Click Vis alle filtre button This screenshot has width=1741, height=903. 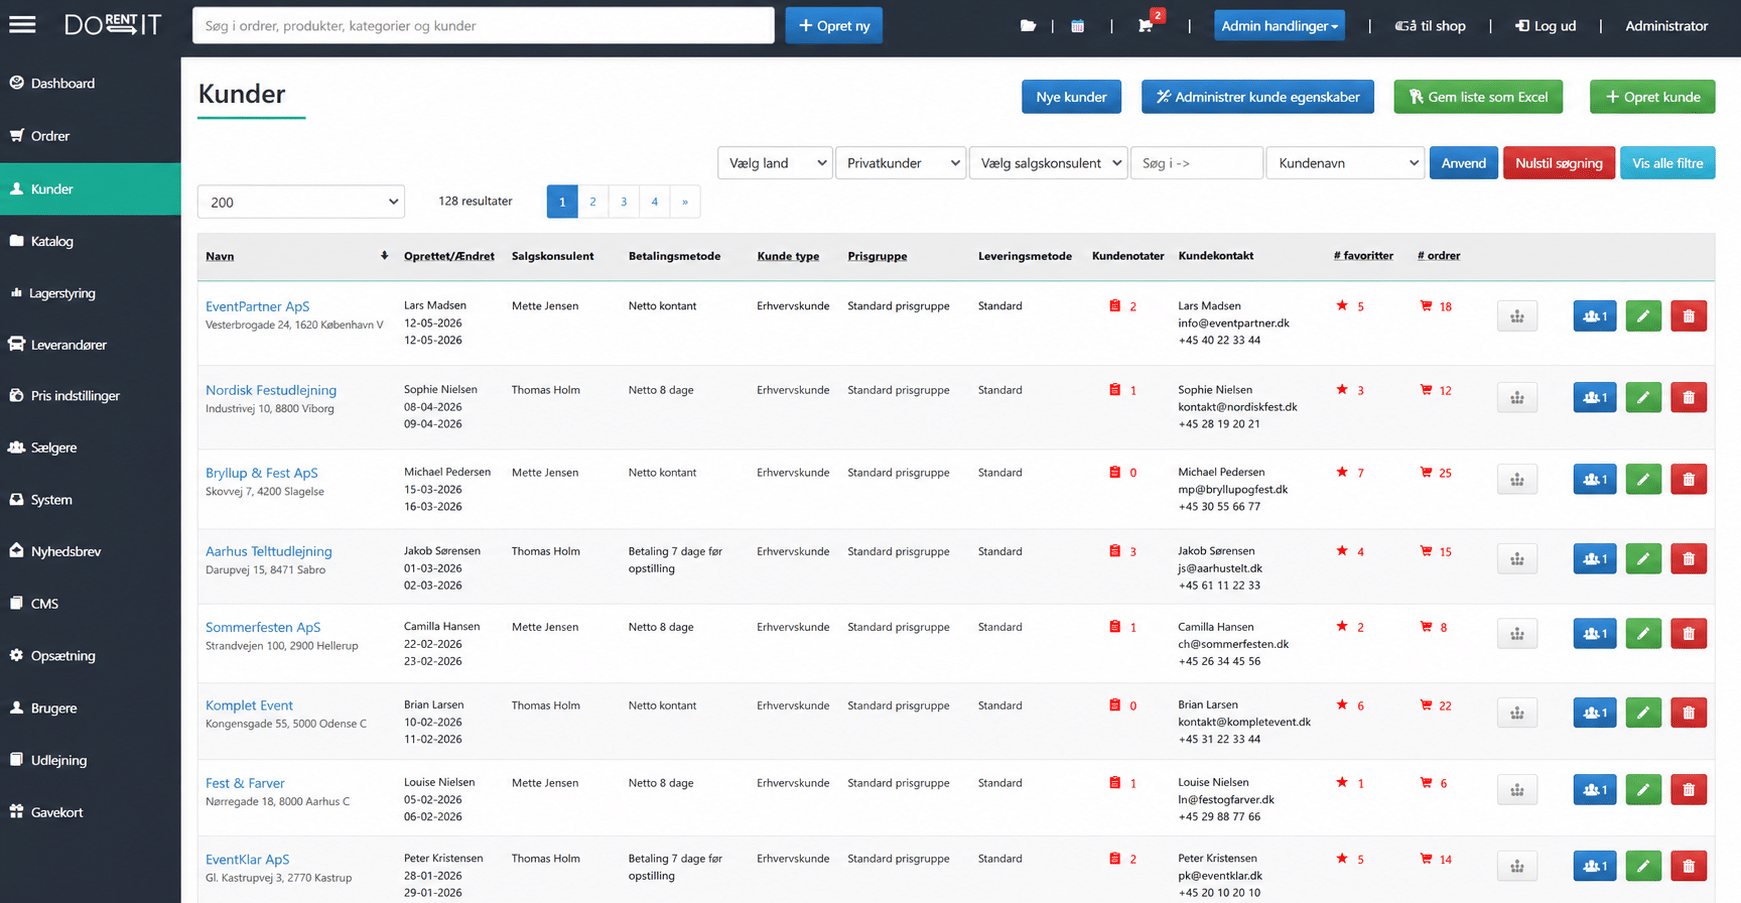pyautogui.click(x=1667, y=163)
